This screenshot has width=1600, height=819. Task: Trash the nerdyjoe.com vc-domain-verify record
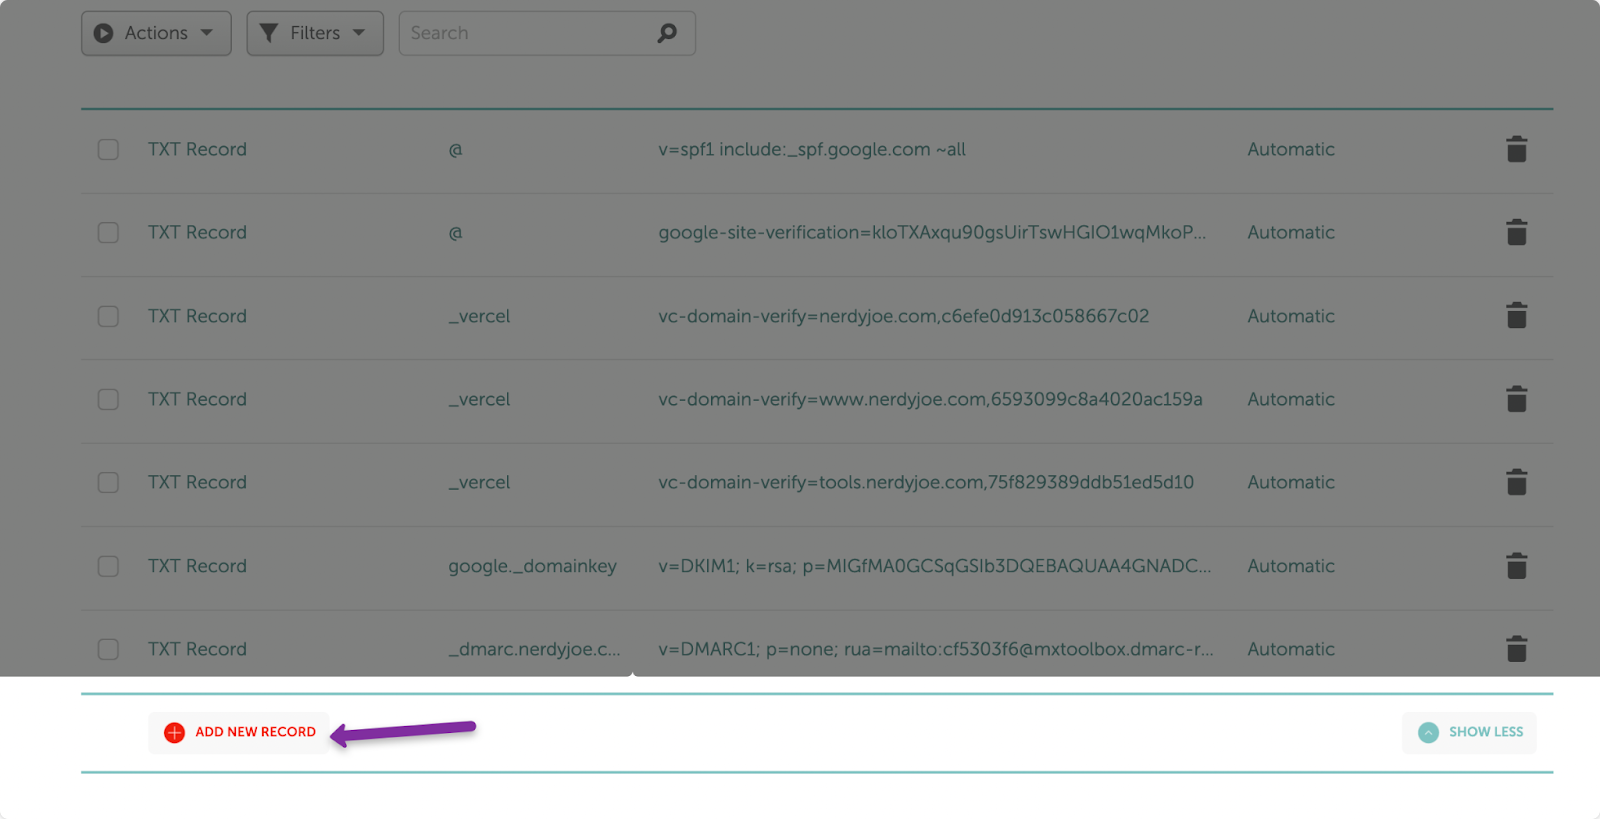tap(1516, 316)
